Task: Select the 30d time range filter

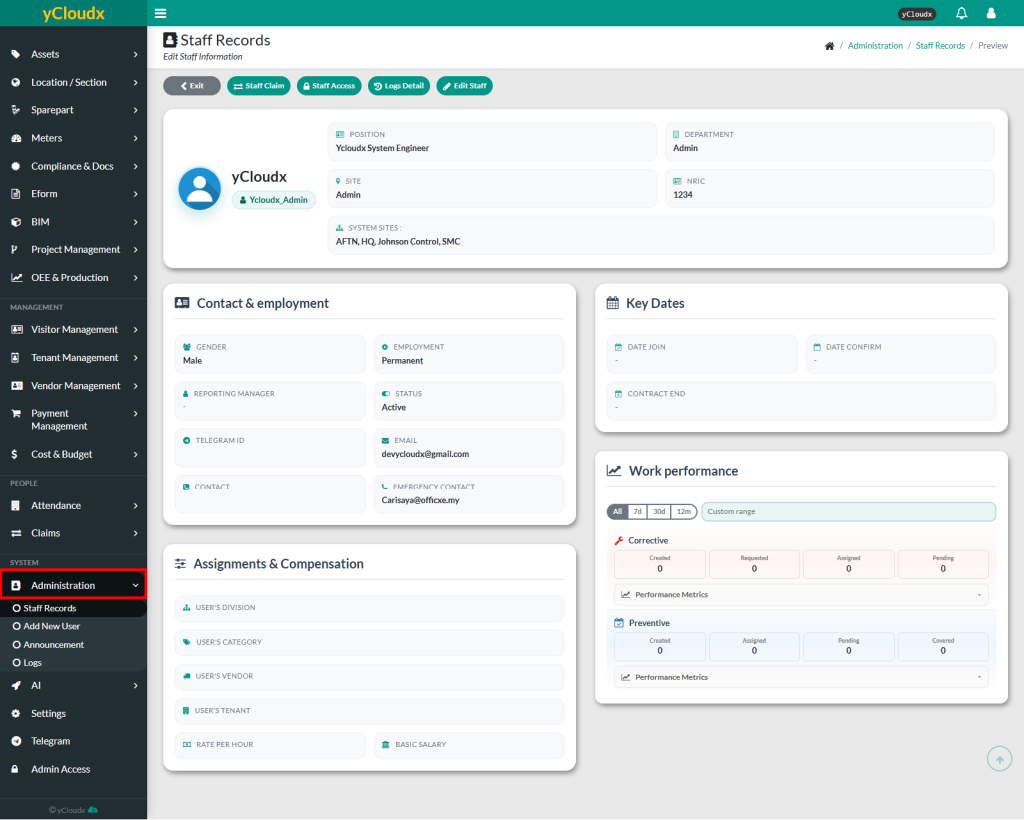Action: click(660, 512)
